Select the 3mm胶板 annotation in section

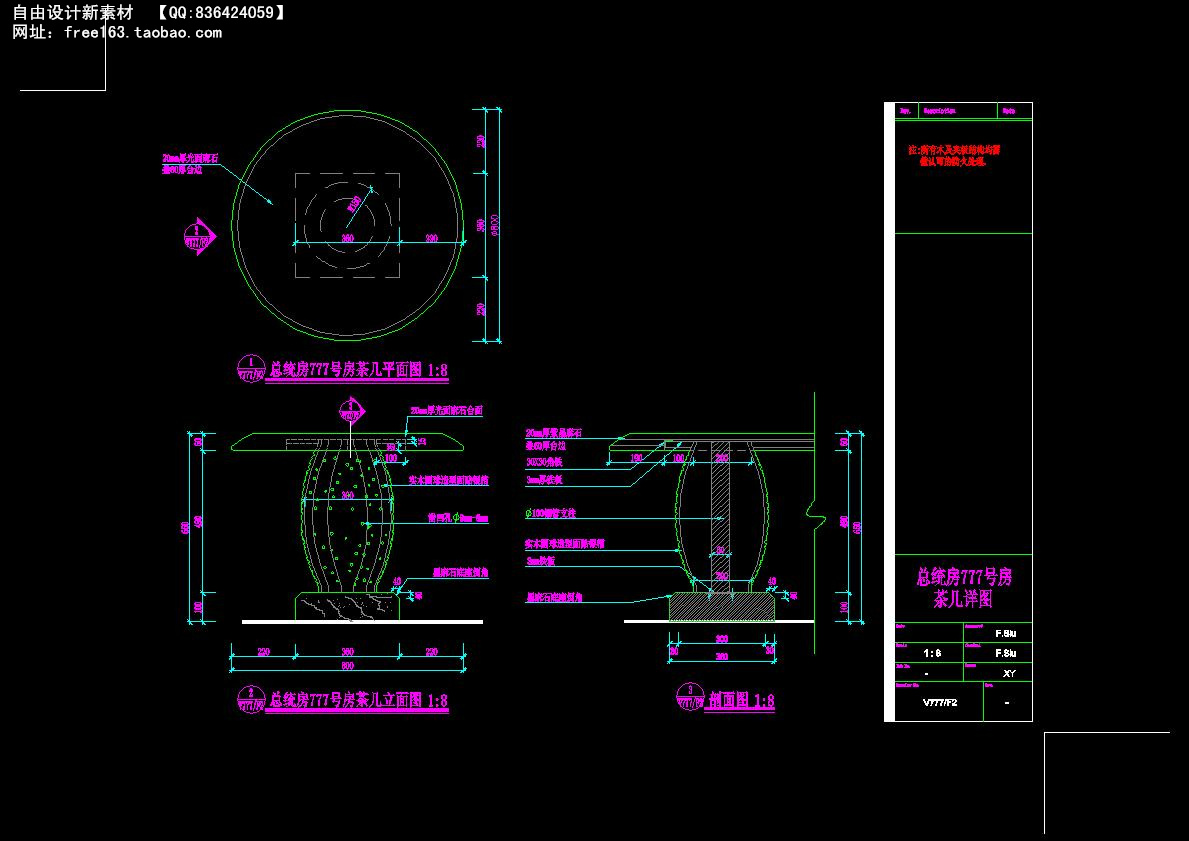[x=541, y=561]
